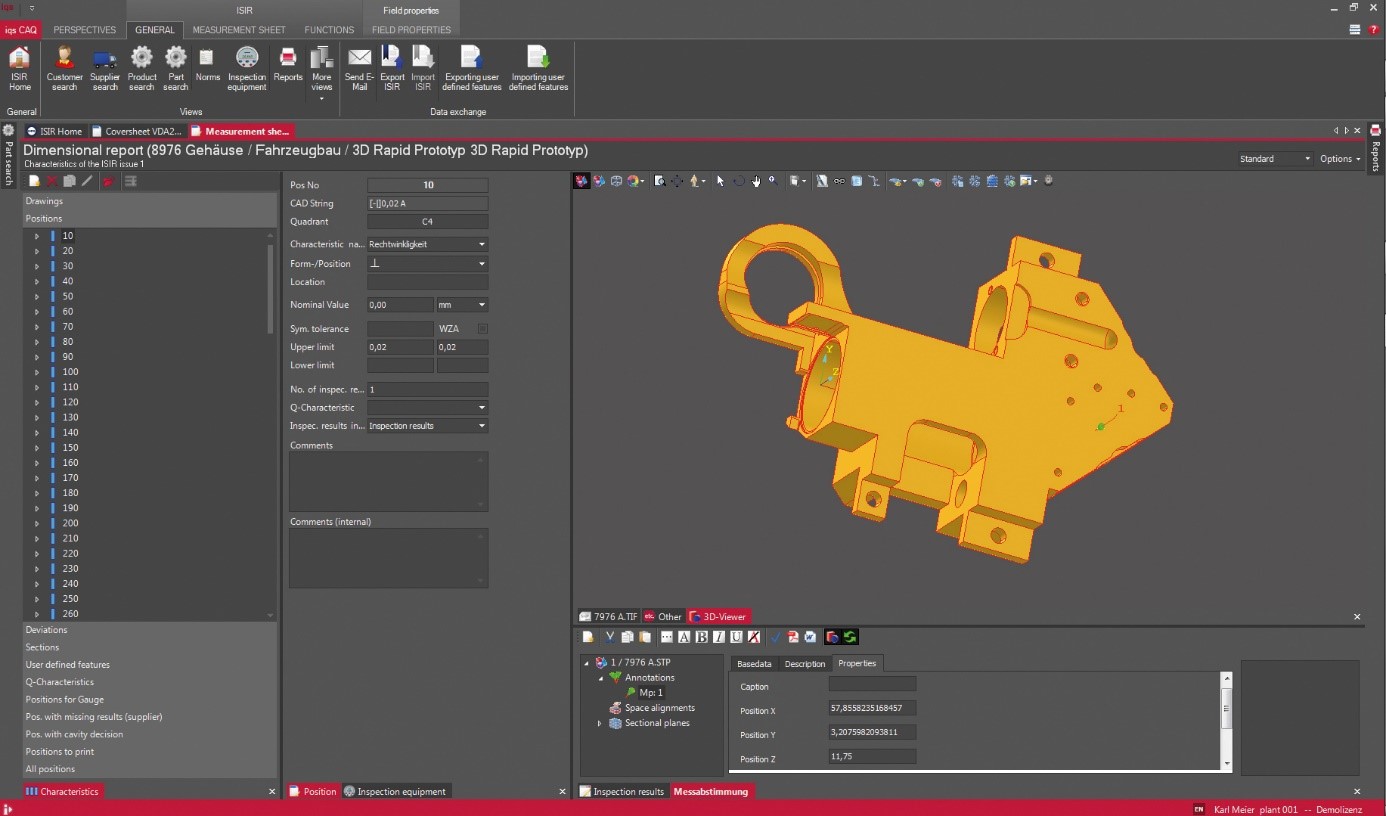The width and height of the screenshot is (1386, 816).
Task: Click the Options button
Action: [x=1339, y=159]
